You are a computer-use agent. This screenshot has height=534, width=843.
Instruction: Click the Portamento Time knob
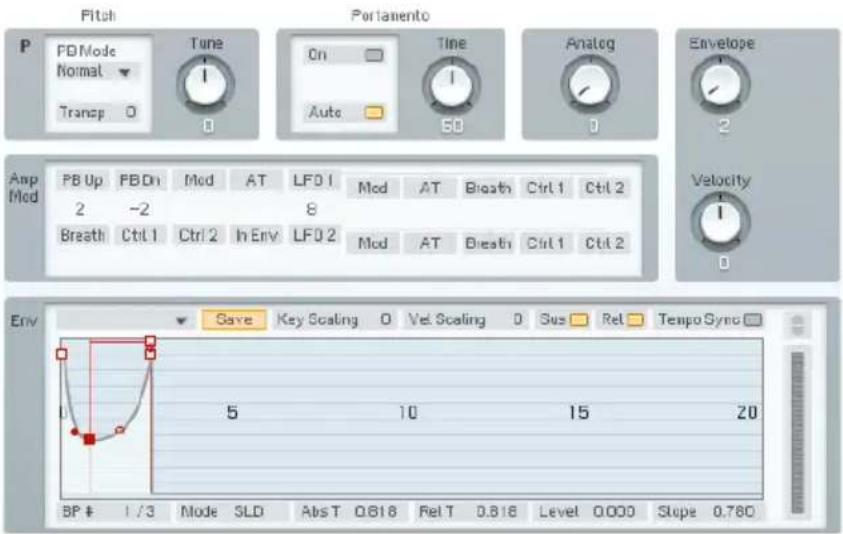pyautogui.click(x=452, y=84)
